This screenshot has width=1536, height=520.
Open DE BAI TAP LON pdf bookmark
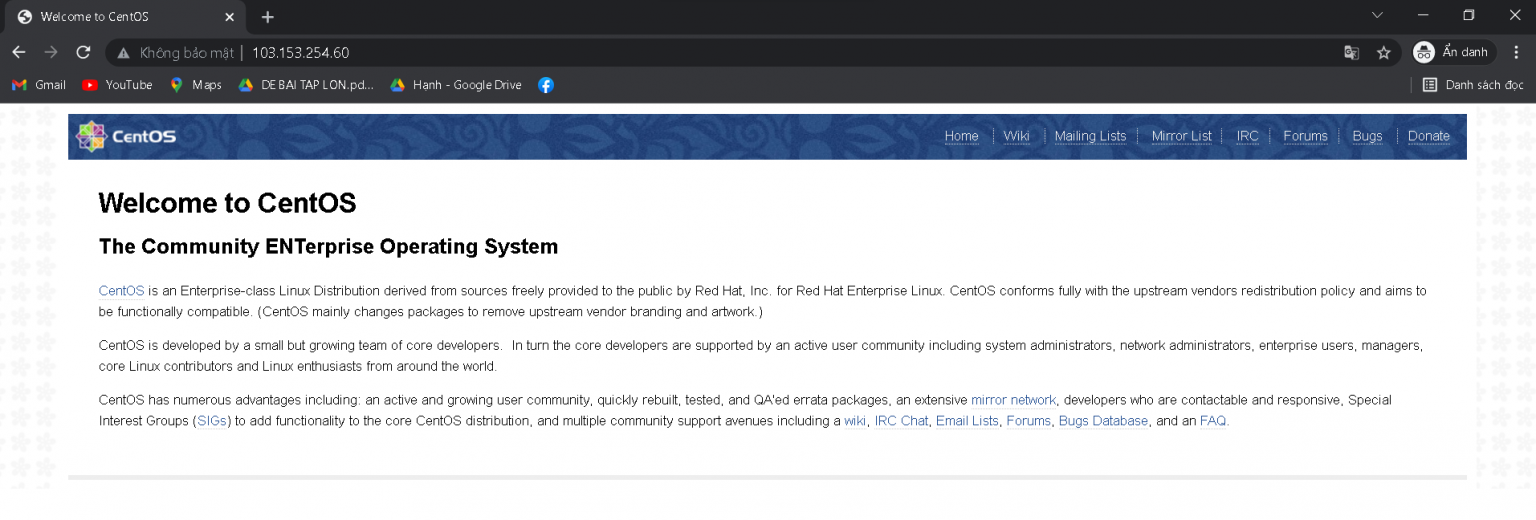(x=306, y=85)
